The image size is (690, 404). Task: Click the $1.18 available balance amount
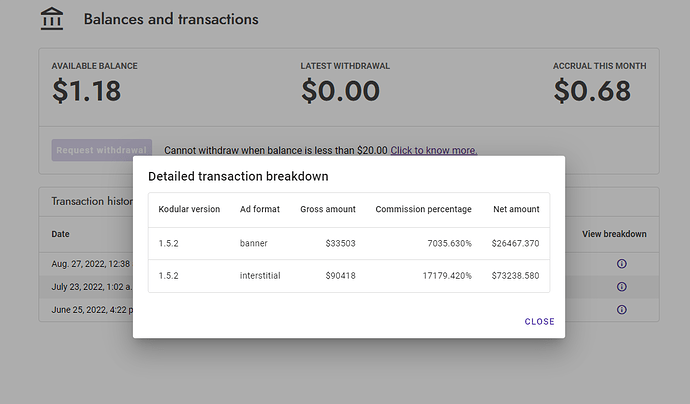87,92
